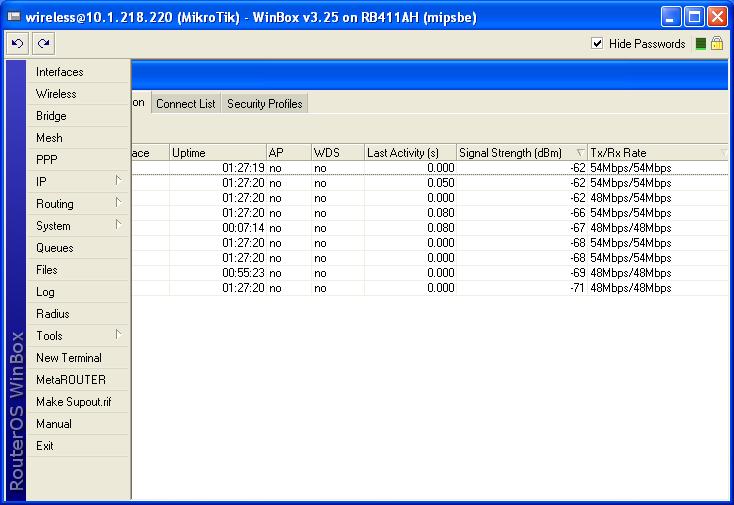The image size is (734, 505).
Task: Select the row with uptime 00:07:14
Action: [430, 228]
